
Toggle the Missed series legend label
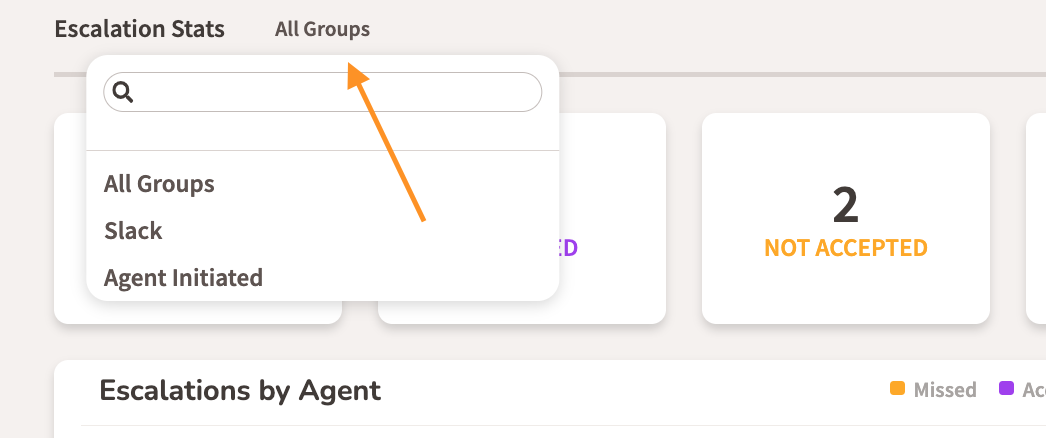(x=945, y=390)
